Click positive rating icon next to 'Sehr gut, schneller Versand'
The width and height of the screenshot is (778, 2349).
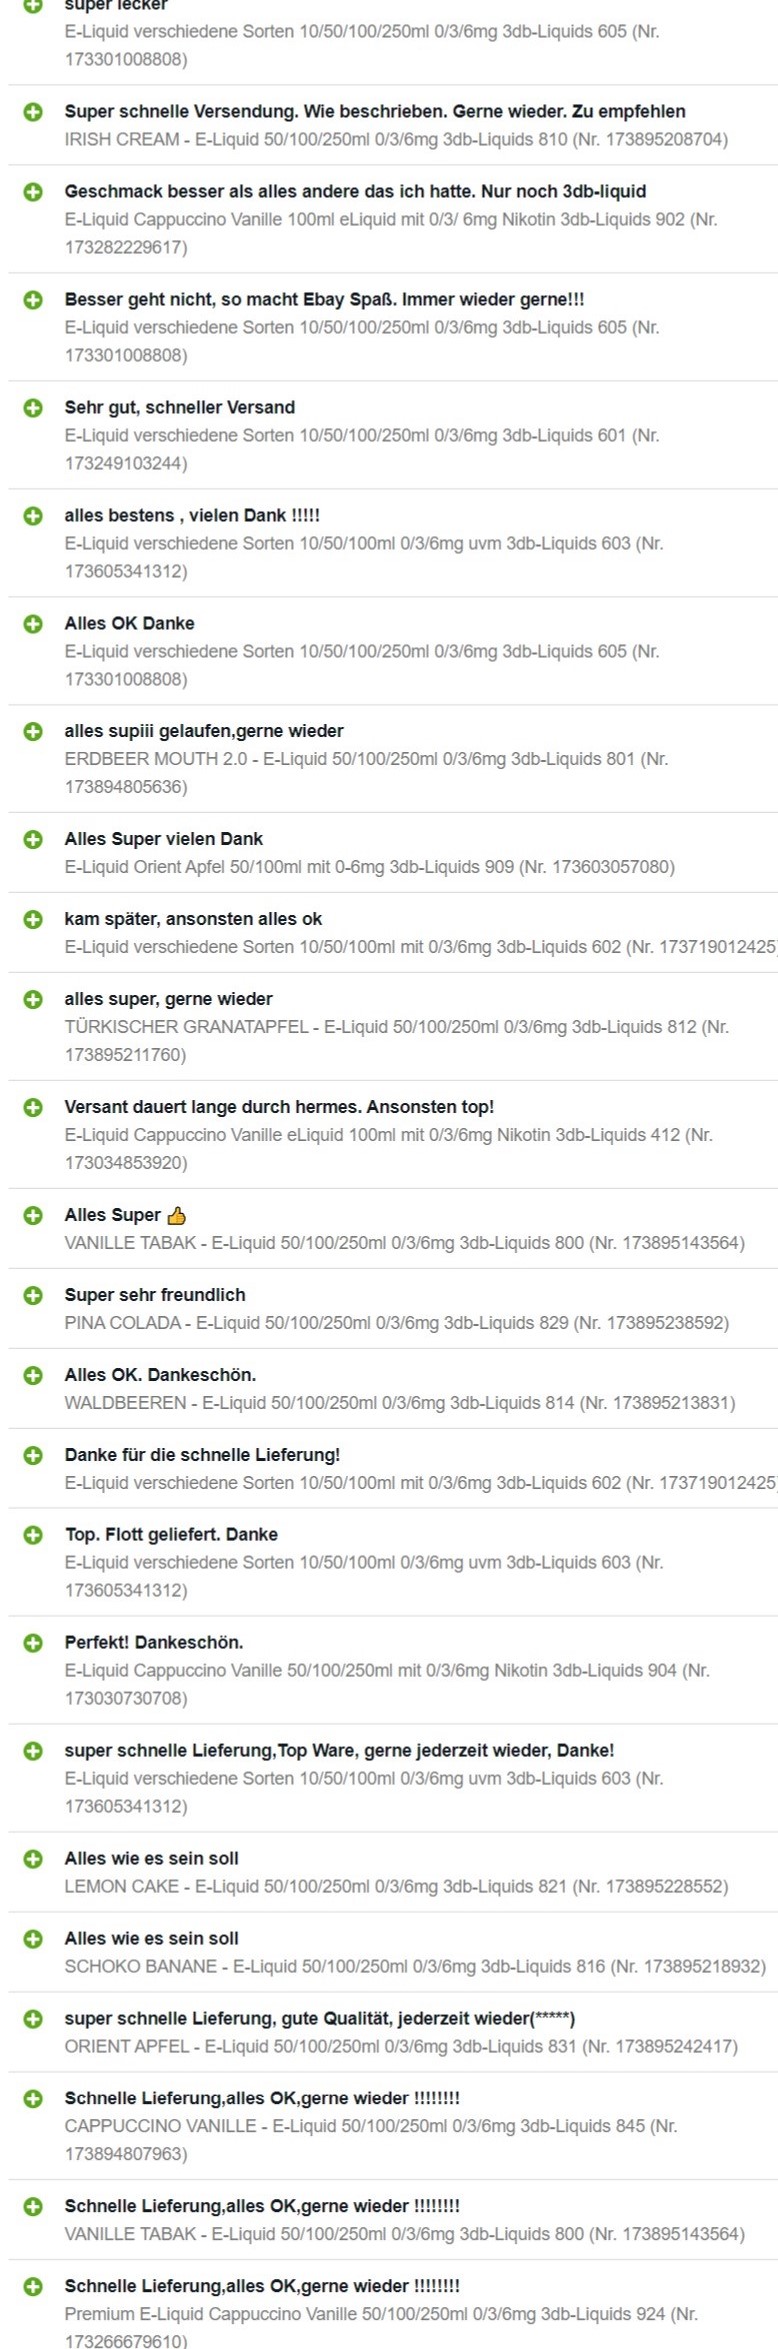(33, 407)
